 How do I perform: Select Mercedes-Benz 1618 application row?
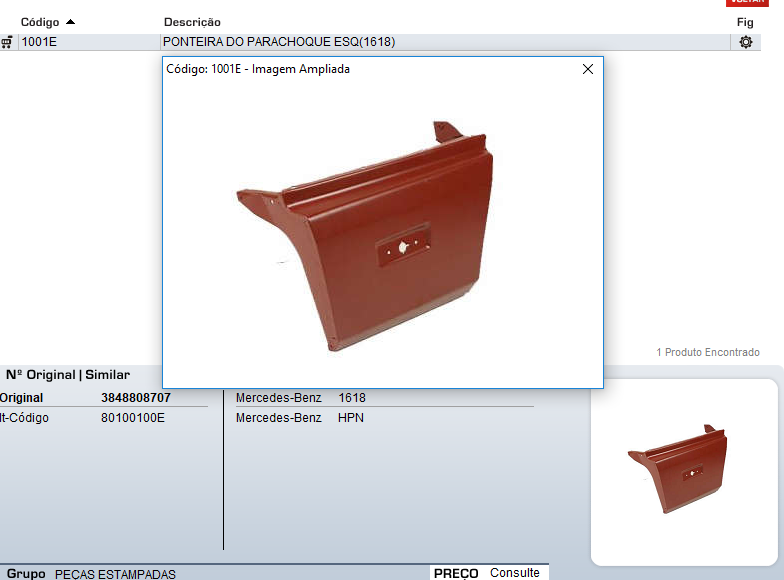(301, 398)
